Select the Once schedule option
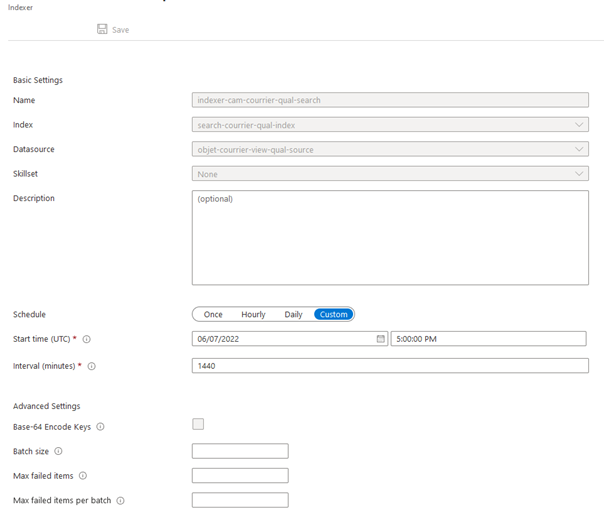The height and width of the screenshot is (517, 604). [x=213, y=314]
